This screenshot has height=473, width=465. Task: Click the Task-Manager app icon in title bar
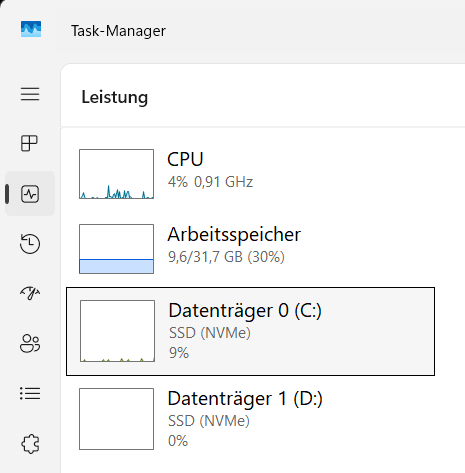coord(31,29)
